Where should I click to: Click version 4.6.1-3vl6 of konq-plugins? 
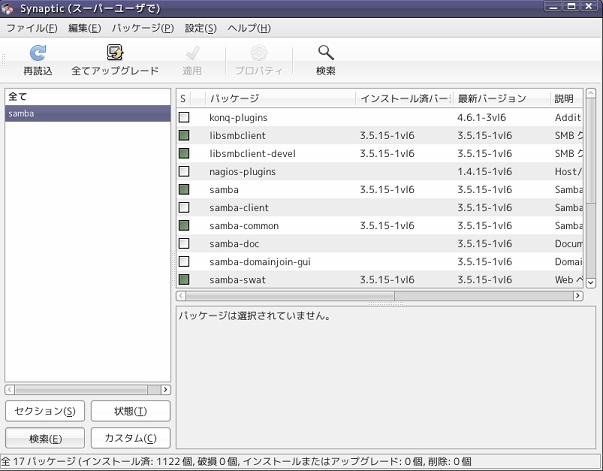[x=481, y=117]
